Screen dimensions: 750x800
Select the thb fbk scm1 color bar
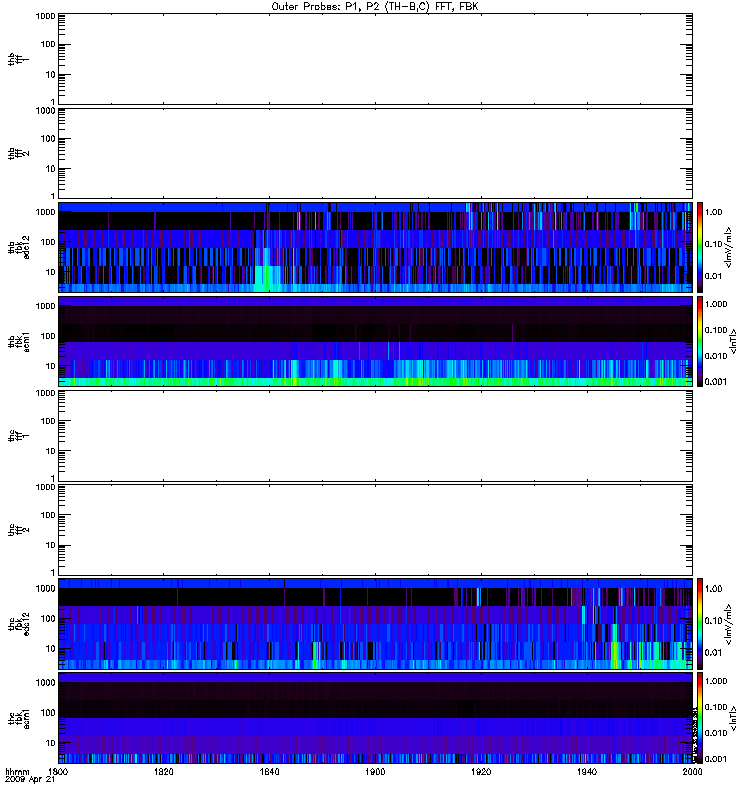(x=700, y=341)
